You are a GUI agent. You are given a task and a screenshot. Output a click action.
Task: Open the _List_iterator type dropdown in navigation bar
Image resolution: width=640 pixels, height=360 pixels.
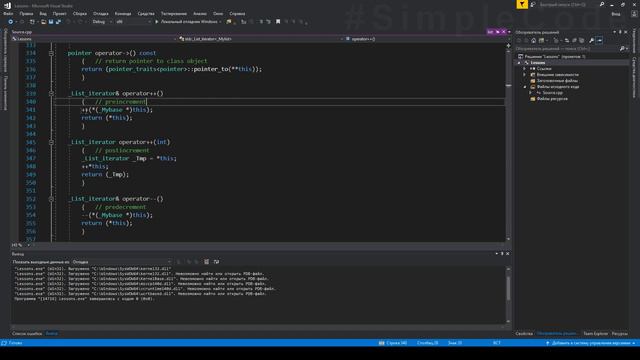coord(260,39)
